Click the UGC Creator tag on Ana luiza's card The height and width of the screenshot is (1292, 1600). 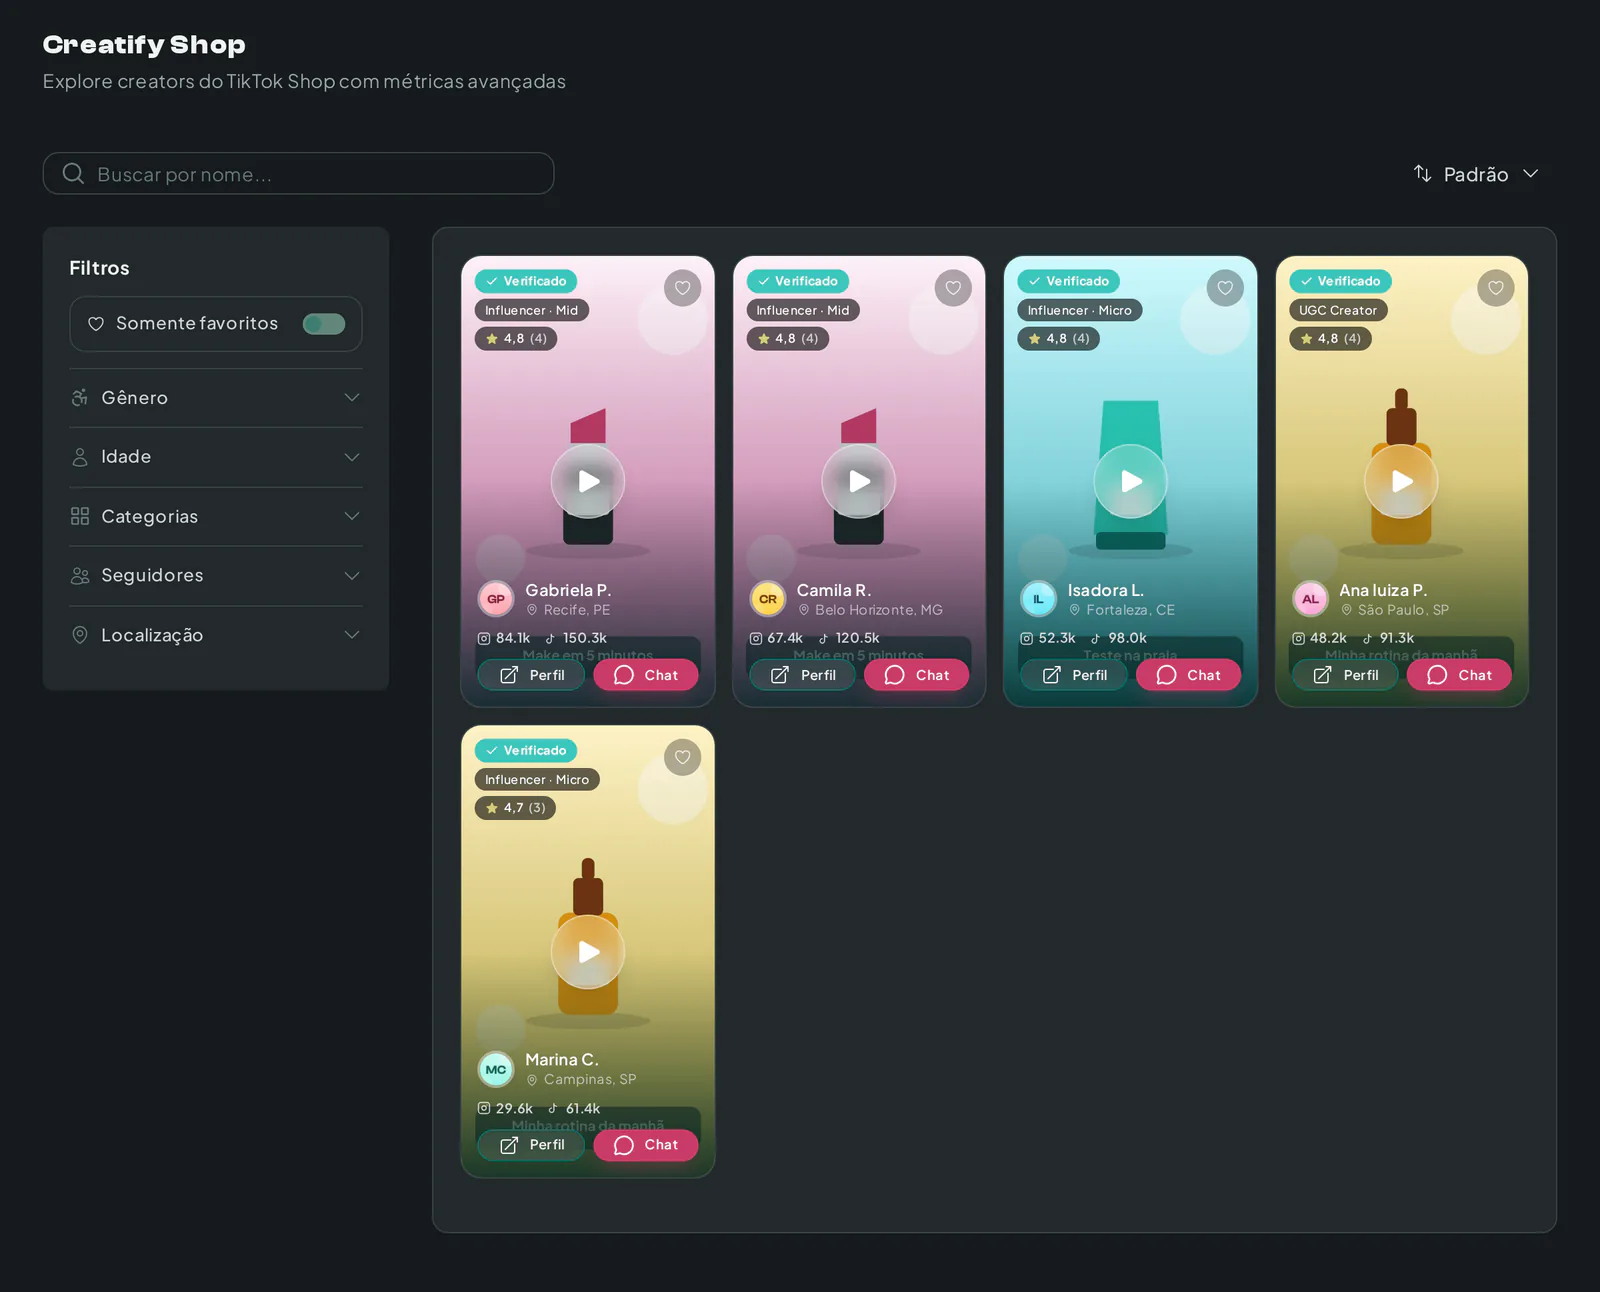tap(1338, 310)
